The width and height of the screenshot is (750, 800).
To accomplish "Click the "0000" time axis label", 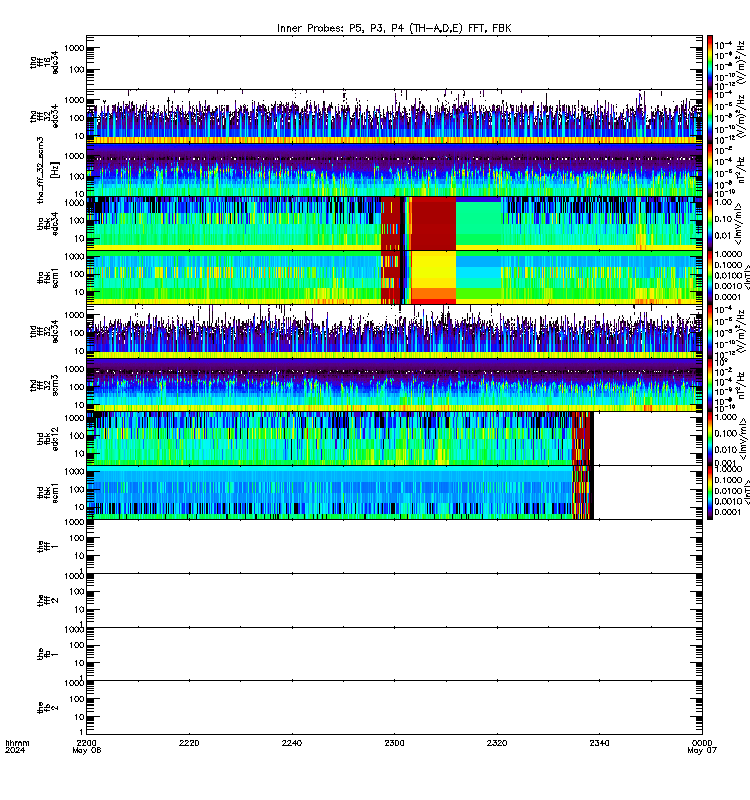I will pyautogui.click(x=702, y=743).
